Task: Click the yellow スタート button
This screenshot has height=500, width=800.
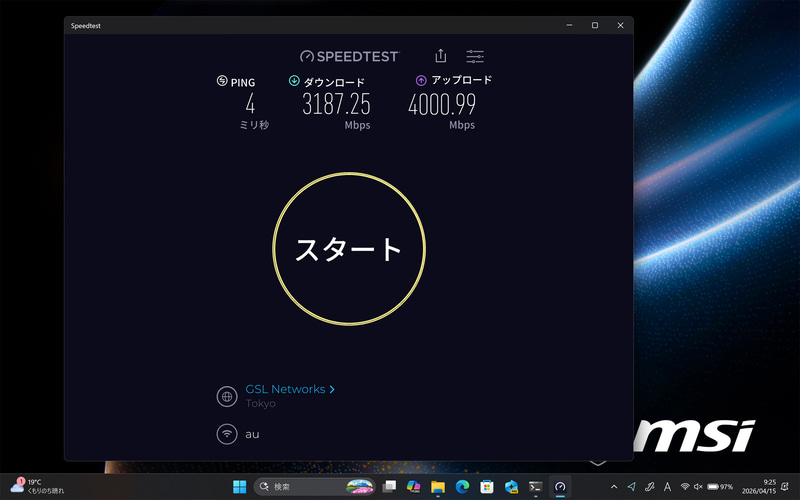Action: point(349,248)
